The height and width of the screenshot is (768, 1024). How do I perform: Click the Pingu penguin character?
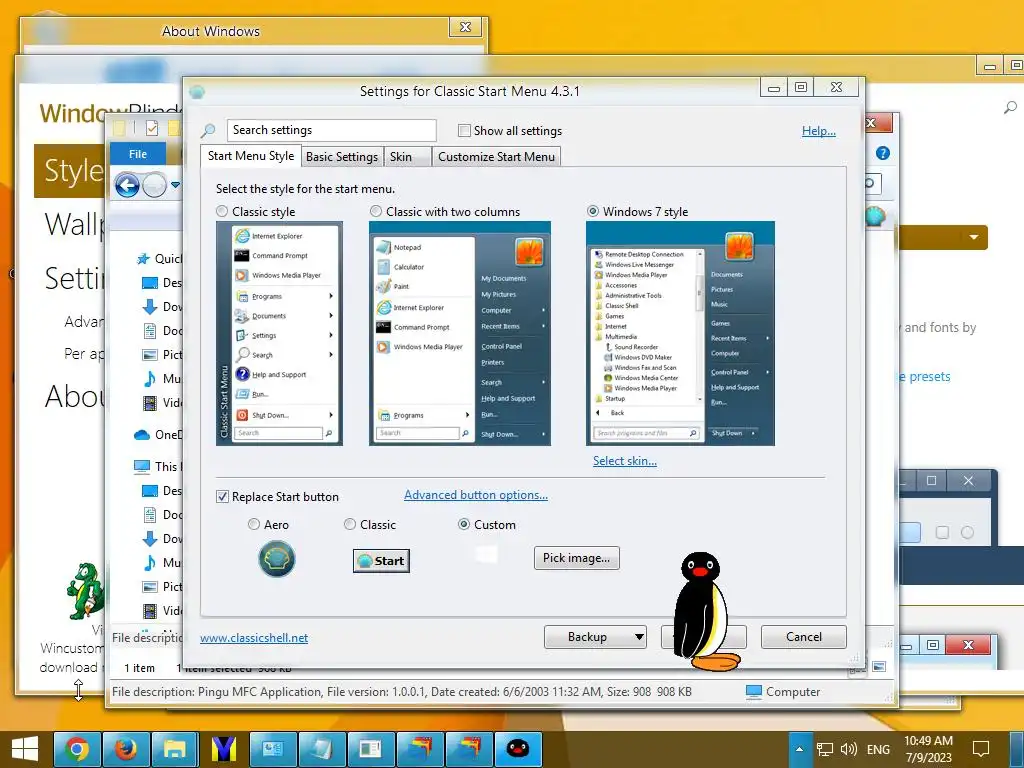[x=707, y=612]
